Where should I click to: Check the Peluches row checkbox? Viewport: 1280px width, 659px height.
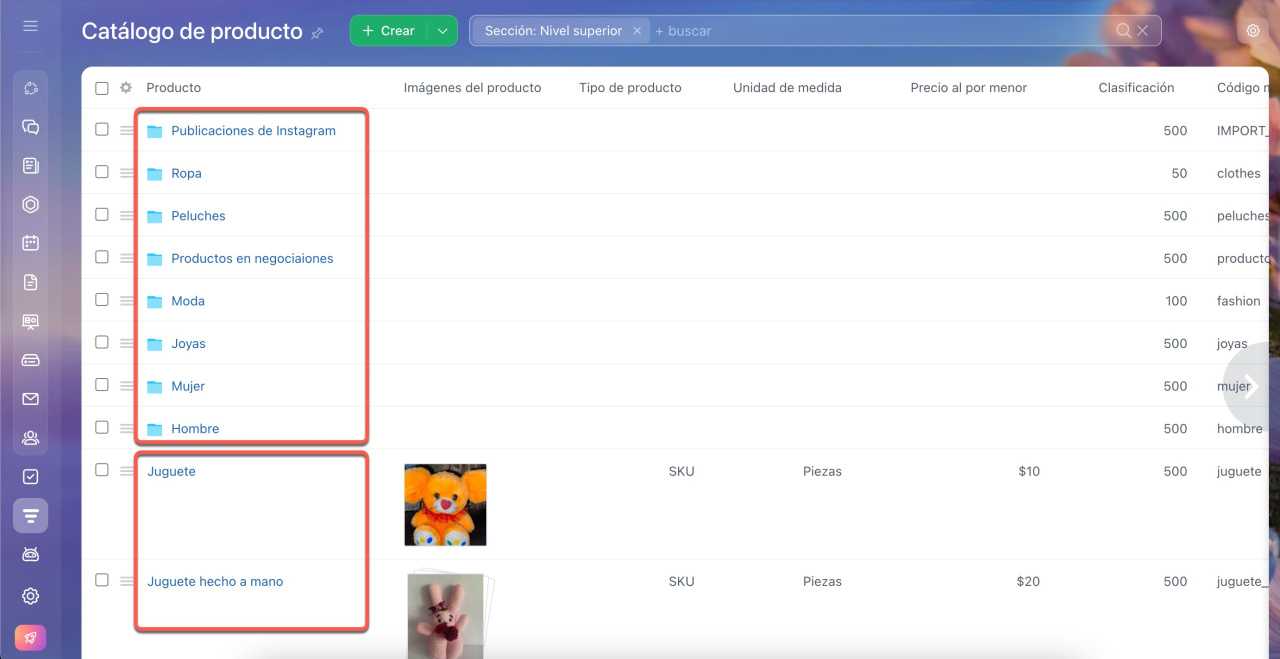pos(102,214)
